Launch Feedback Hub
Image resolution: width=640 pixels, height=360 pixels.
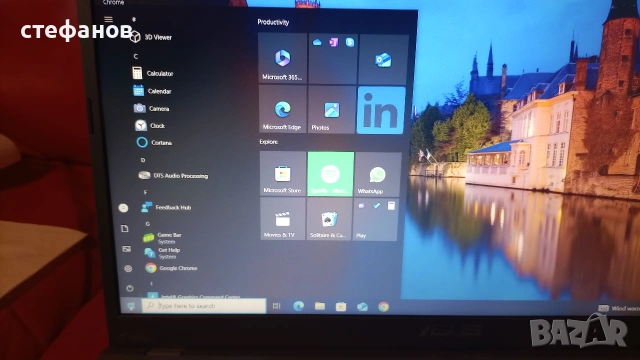[166, 207]
